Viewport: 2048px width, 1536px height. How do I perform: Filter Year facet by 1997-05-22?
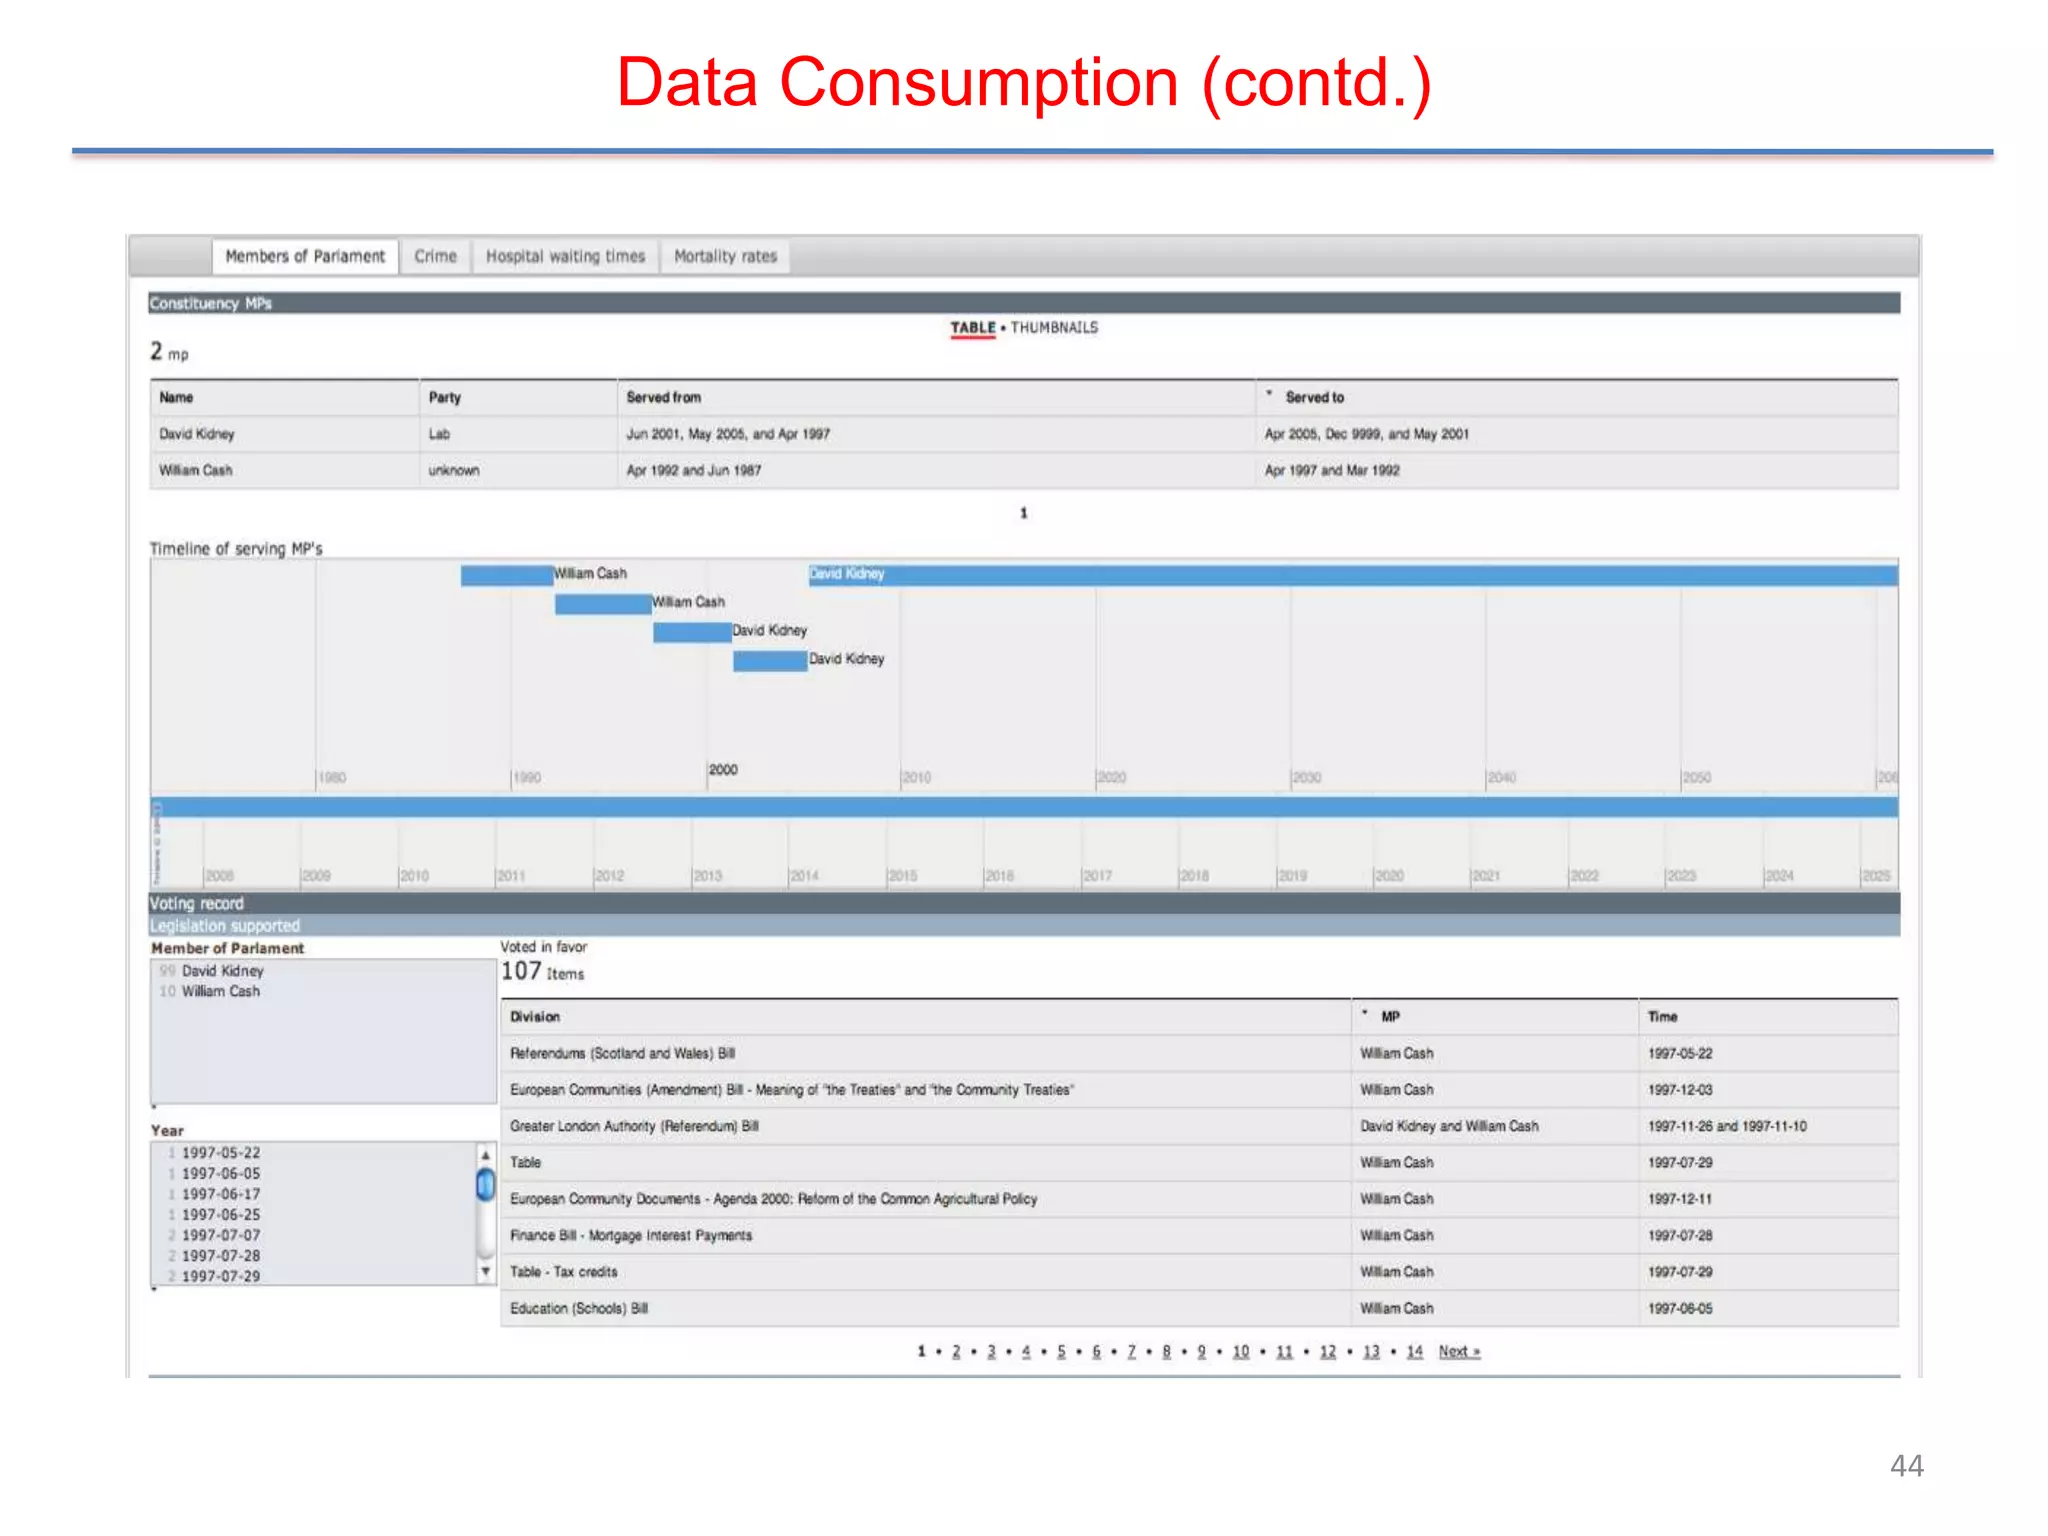click(x=220, y=1153)
